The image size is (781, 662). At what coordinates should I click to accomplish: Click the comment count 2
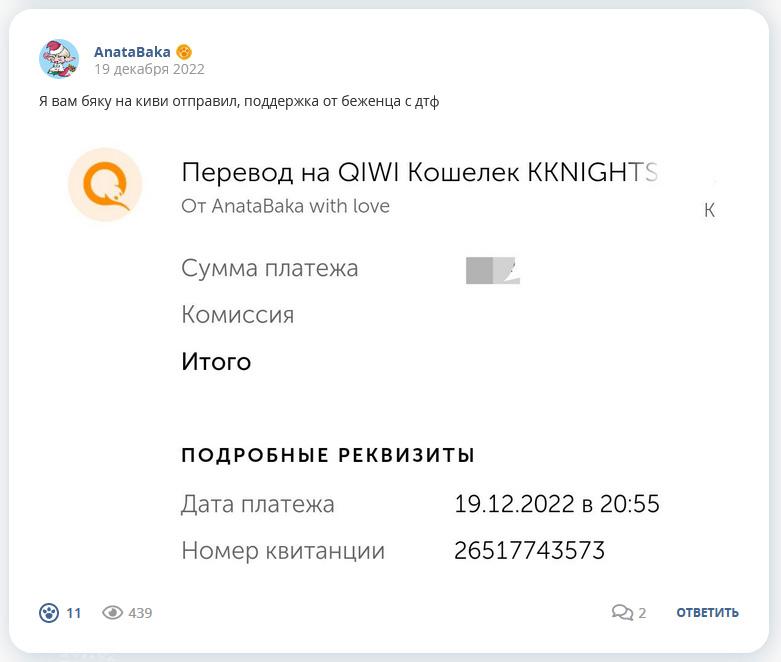[642, 613]
